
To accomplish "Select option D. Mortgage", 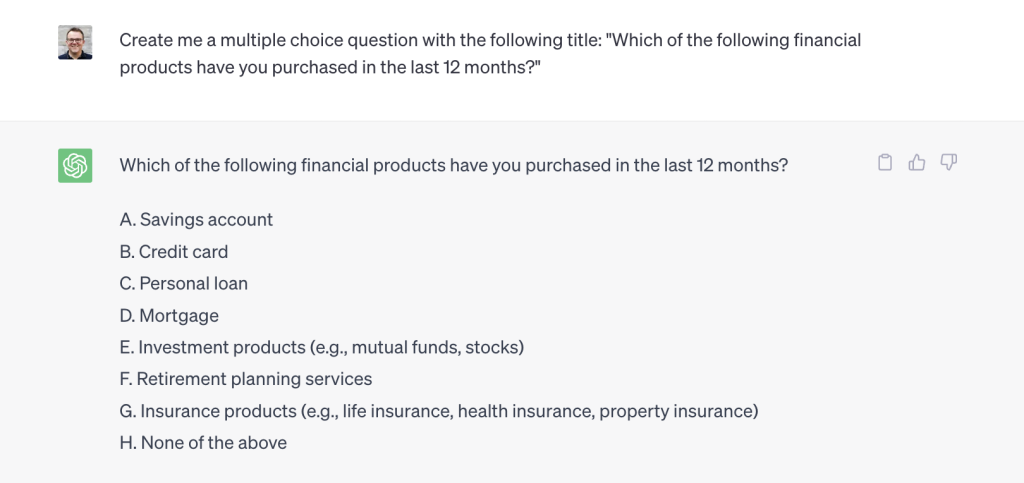I will (169, 316).
